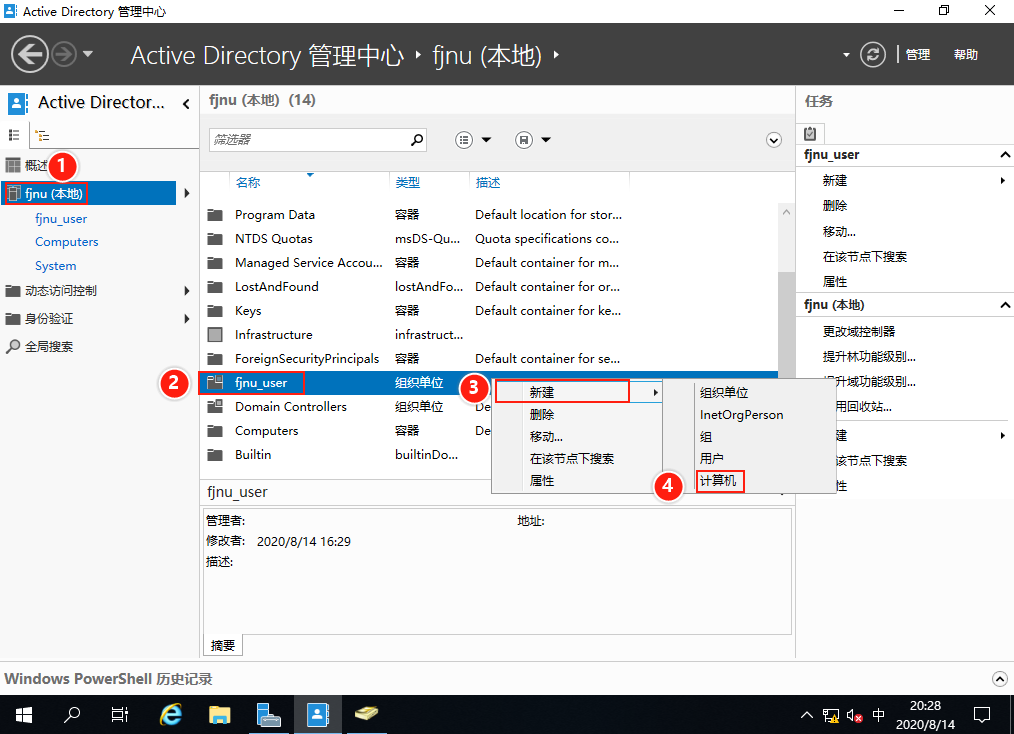Expand 动态访问控制 arrow

(187, 291)
